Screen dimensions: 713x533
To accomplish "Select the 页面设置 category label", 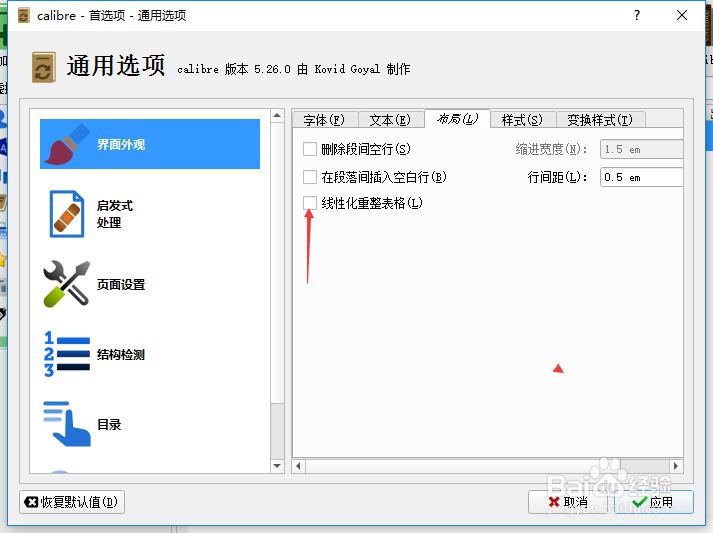I will pos(121,285).
